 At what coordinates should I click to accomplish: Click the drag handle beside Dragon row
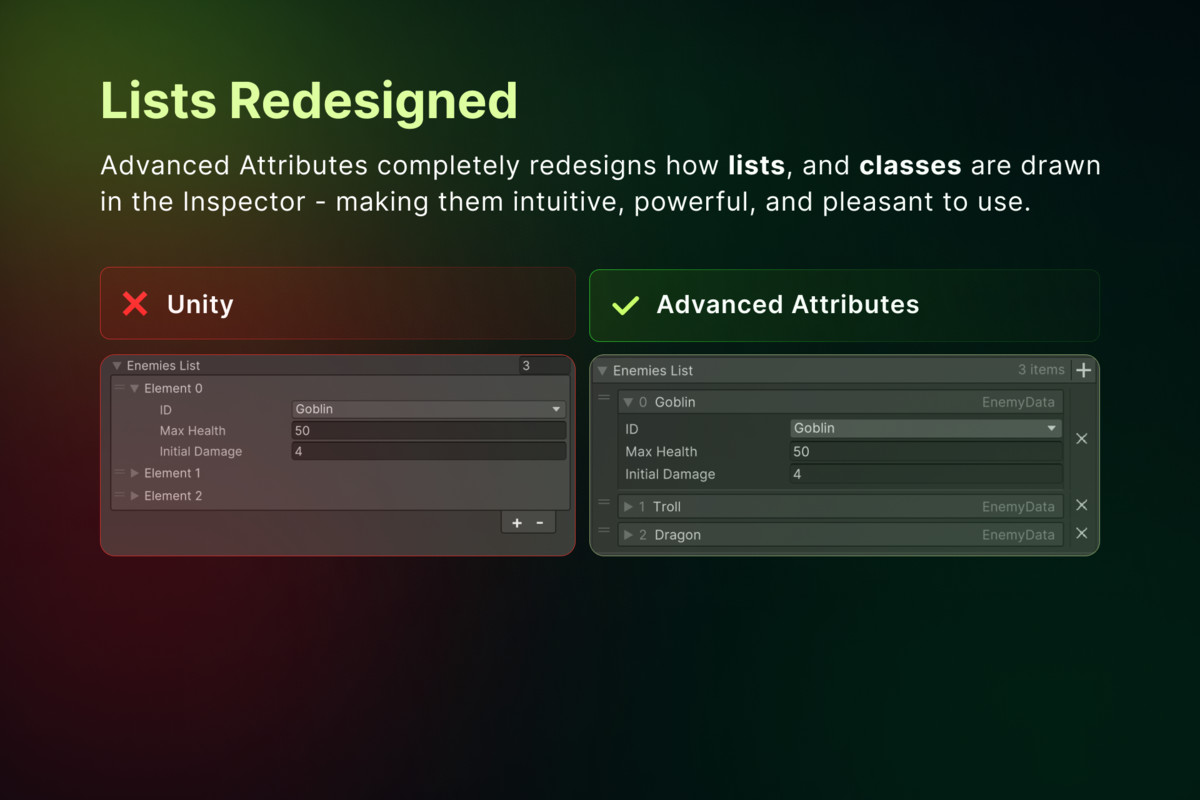pos(604,530)
